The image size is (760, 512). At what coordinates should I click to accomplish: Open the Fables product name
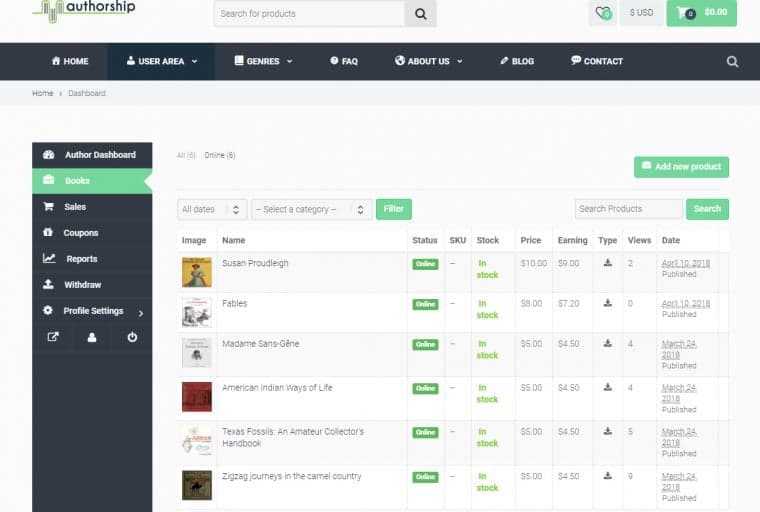[x=235, y=304]
